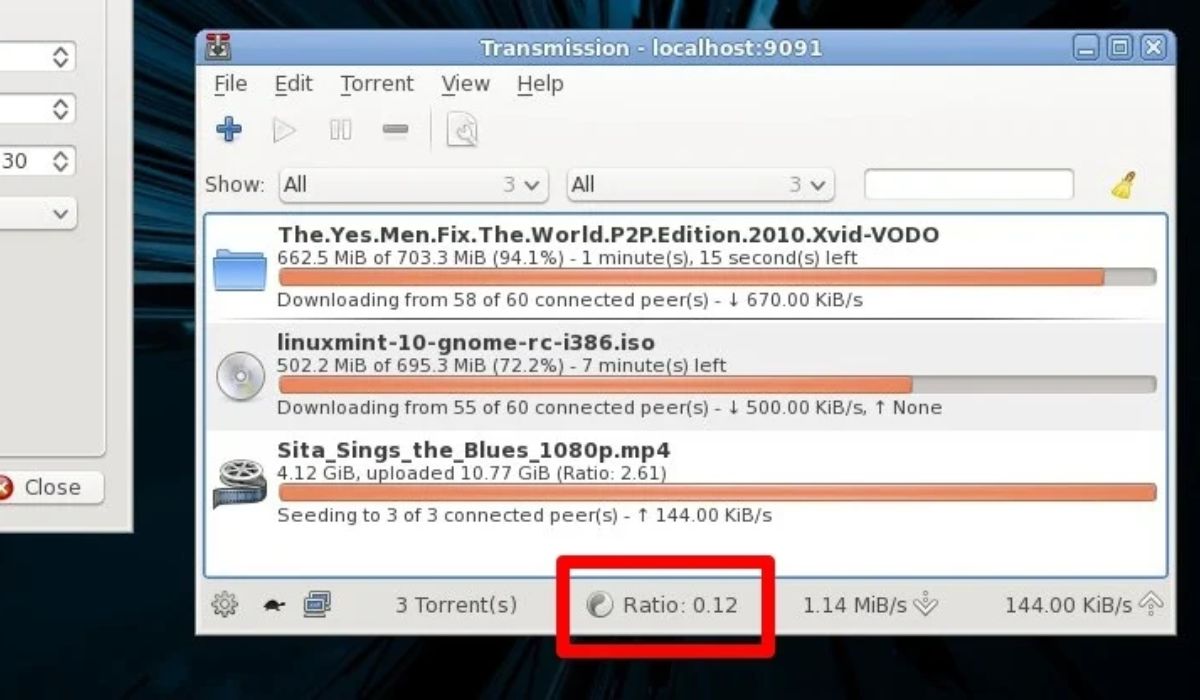The image size is (1200, 700).
Task: Click 'Downloading from 55 of 60' peer line
Action: click(609, 408)
